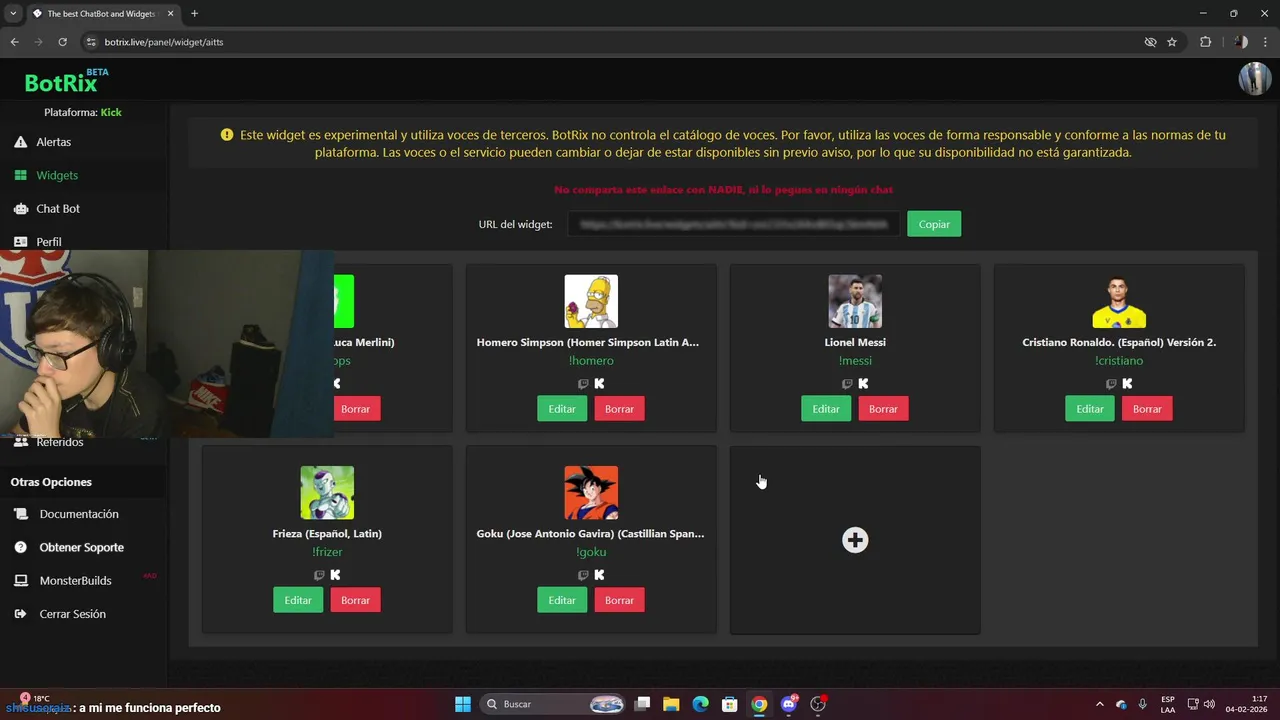Delete the Luca Merlini voice card

(356, 409)
